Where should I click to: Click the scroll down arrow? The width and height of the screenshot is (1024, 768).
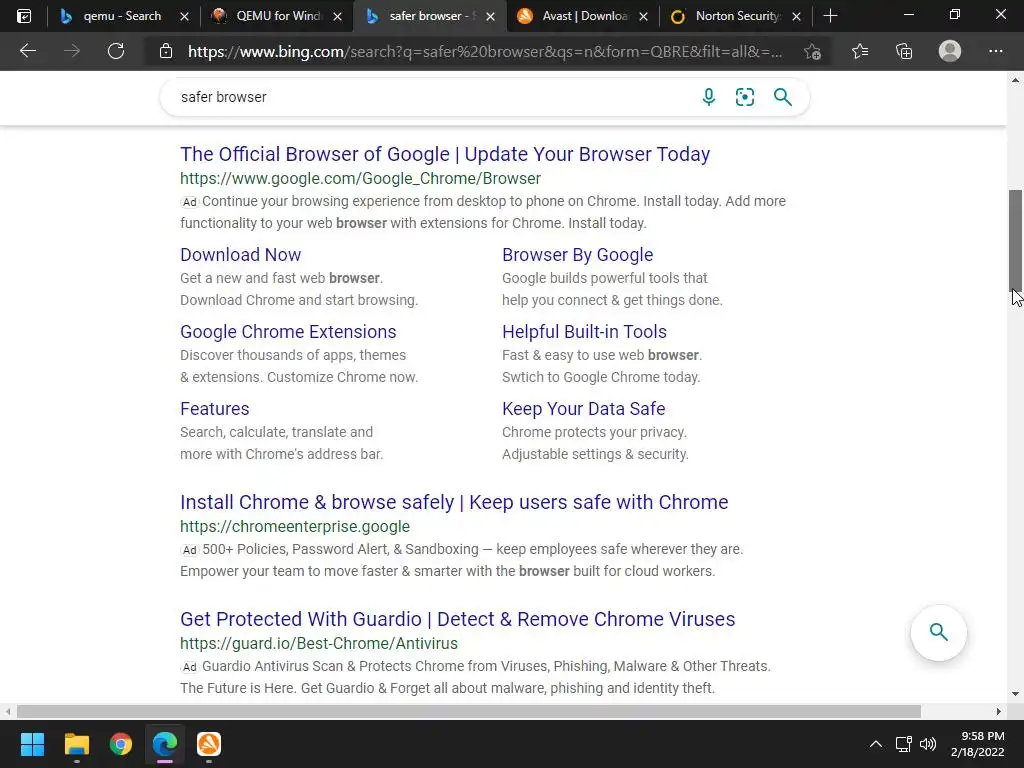tap(1015, 694)
